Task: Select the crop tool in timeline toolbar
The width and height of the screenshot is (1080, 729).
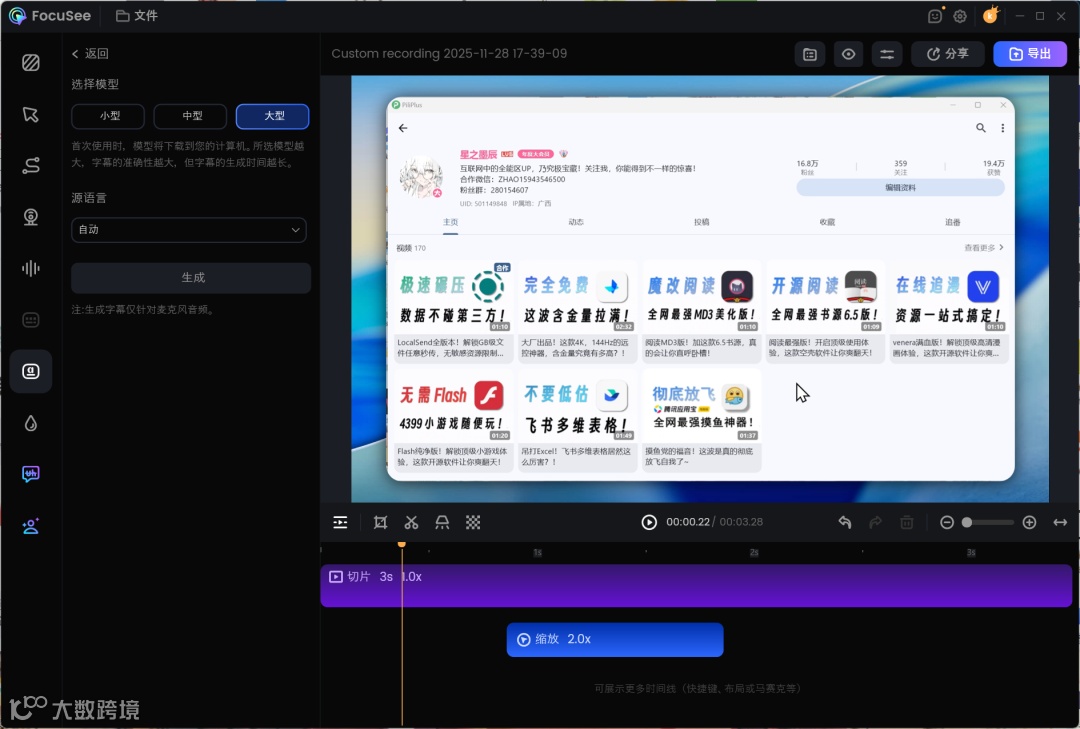Action: [380, 522]
